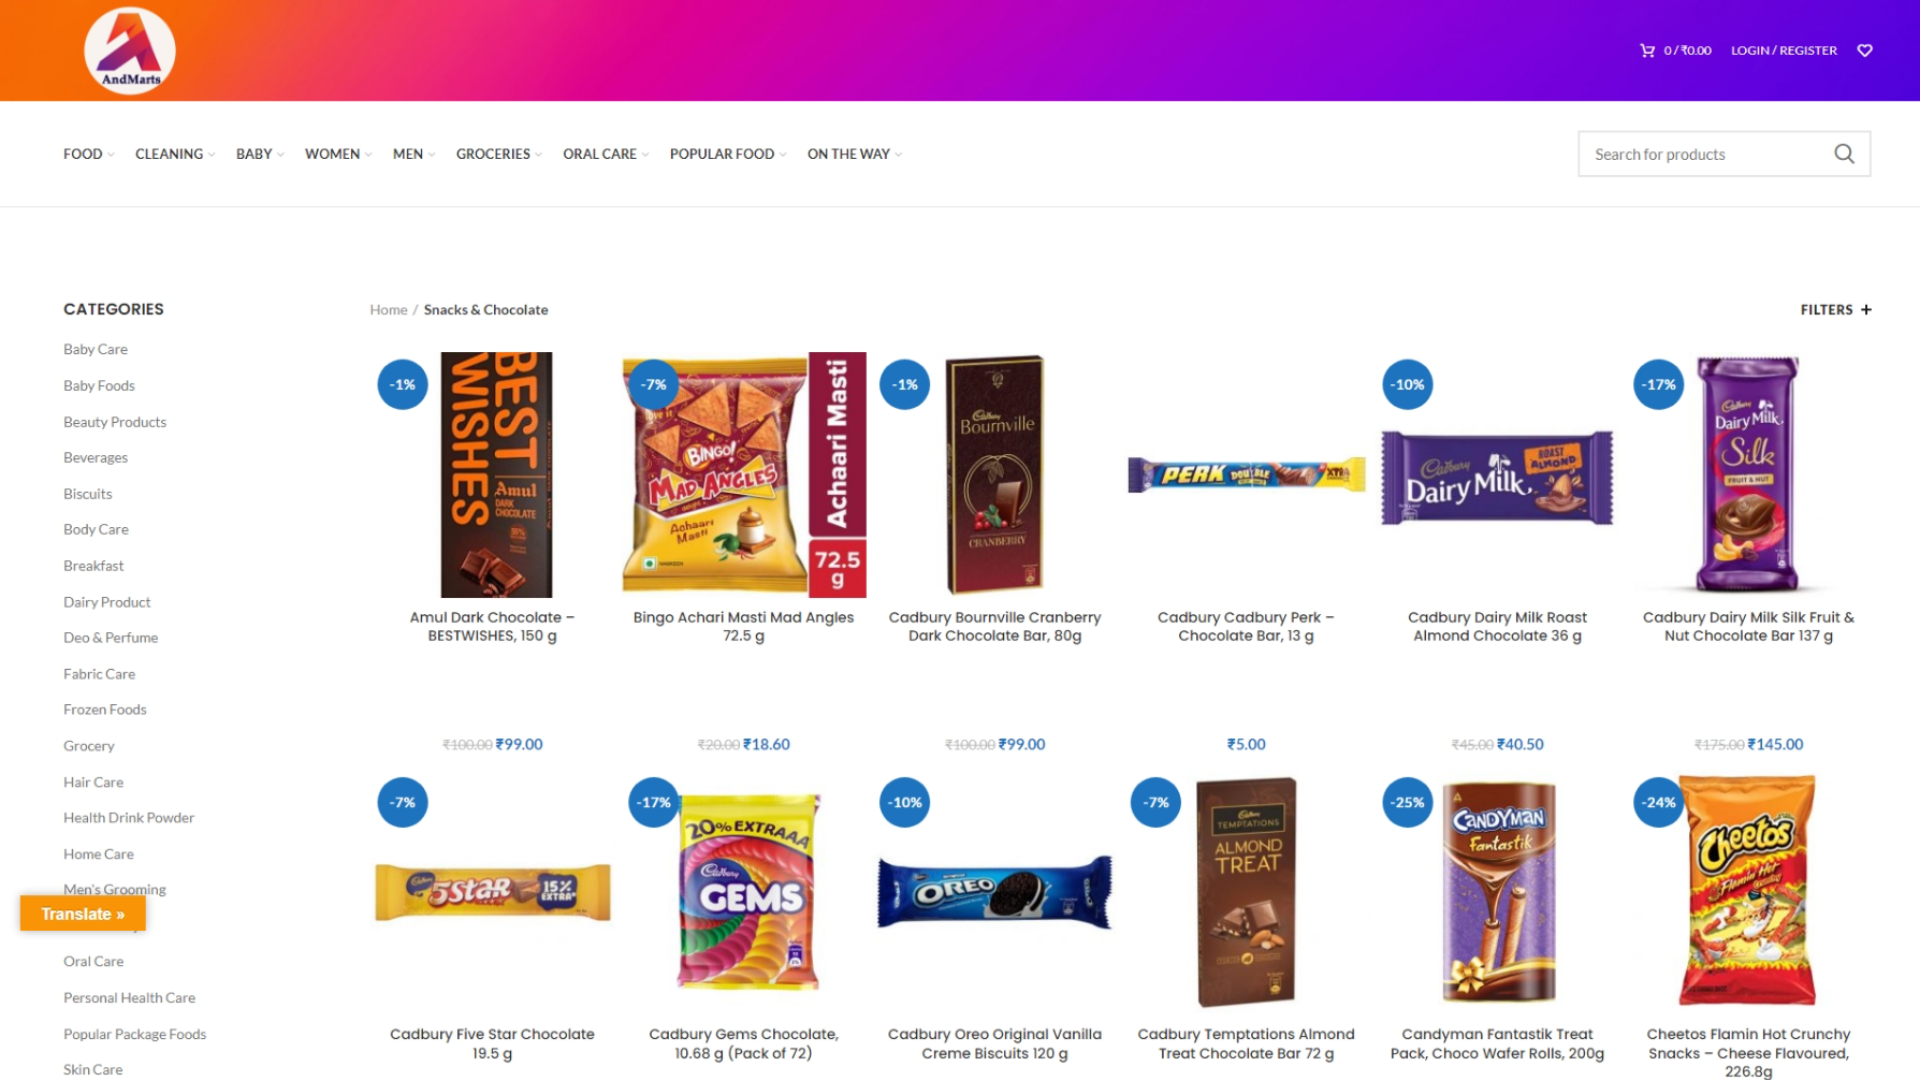Viewport: 1920px width, 1080px height.
Task: Click the -17% badge on Dairy Milk Silk
Action: pyautogui.click(x=1659, y=384)
